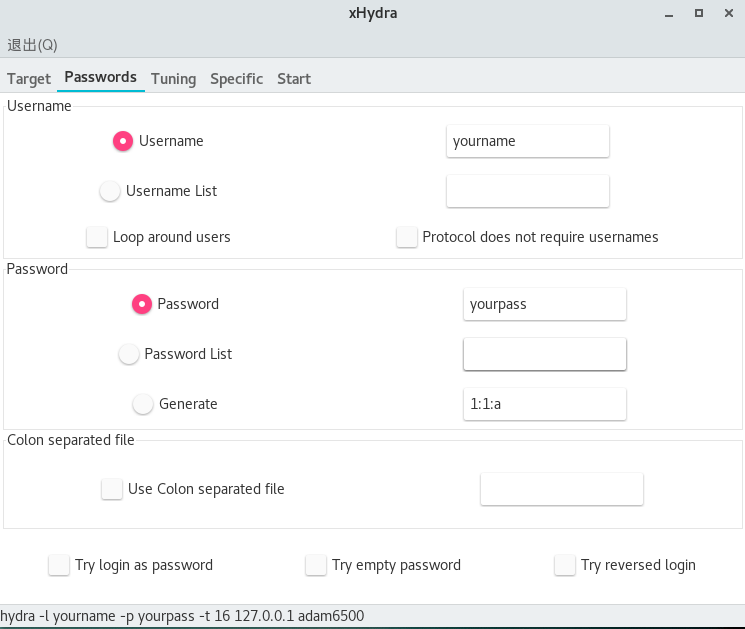Tick Try login as password
The height and width of the screenshot is (629, 745).
[59, 565]
